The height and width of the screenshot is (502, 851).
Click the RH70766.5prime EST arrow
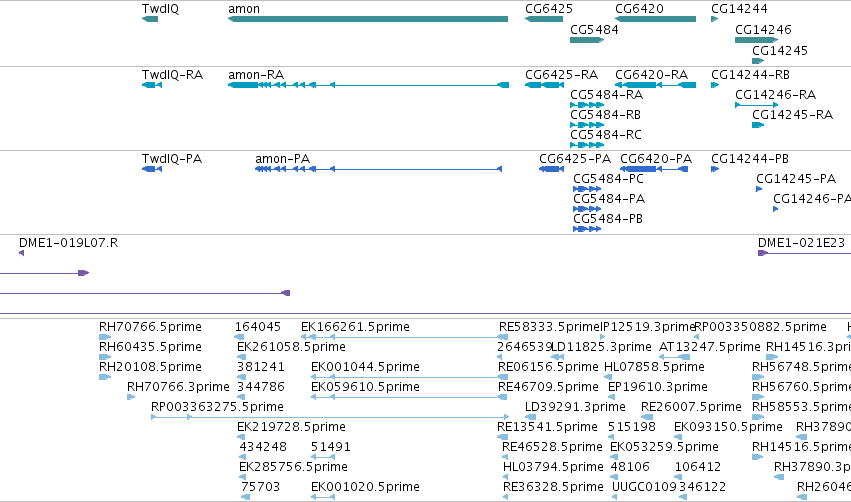[x=105, y=337]
